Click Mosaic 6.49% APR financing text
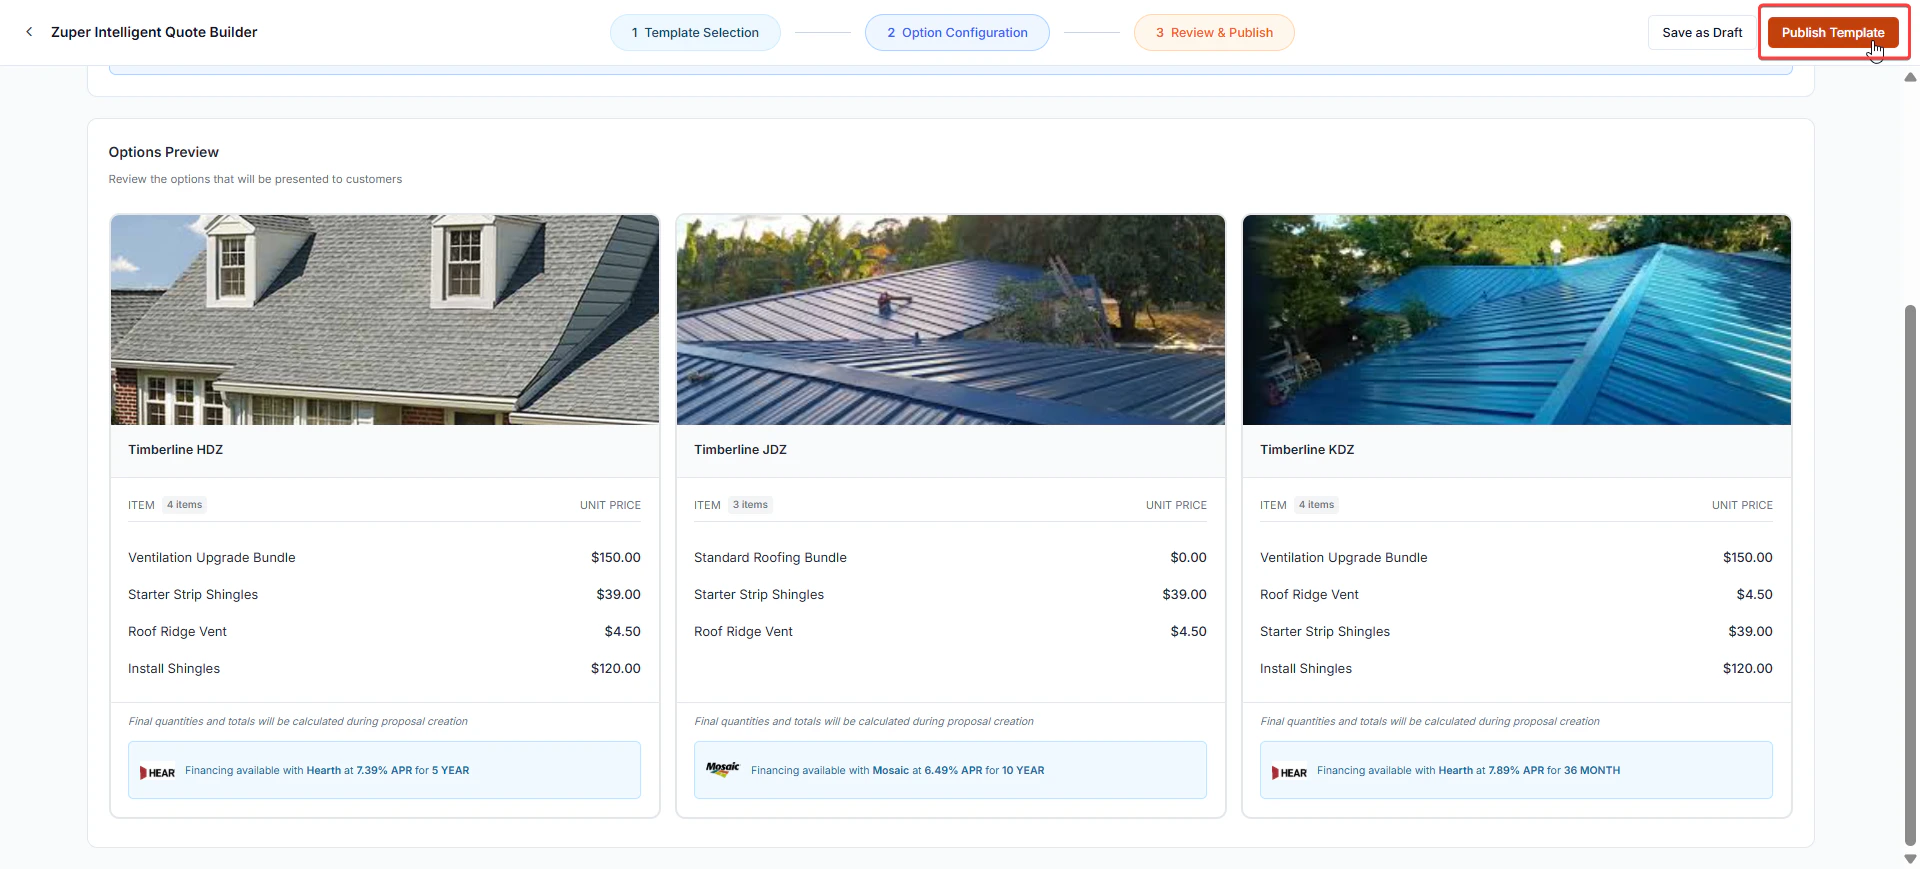 [897, 771]
